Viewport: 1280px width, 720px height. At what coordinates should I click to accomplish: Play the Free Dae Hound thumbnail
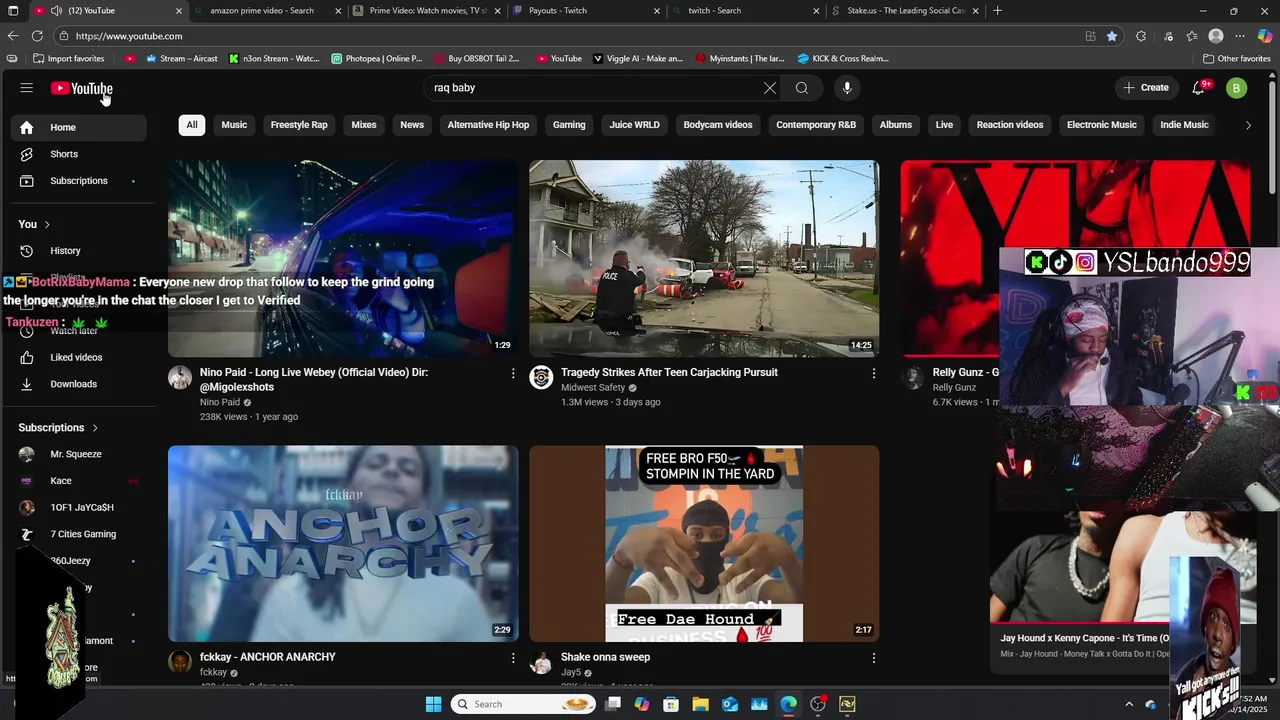click(x=704, y=543)
